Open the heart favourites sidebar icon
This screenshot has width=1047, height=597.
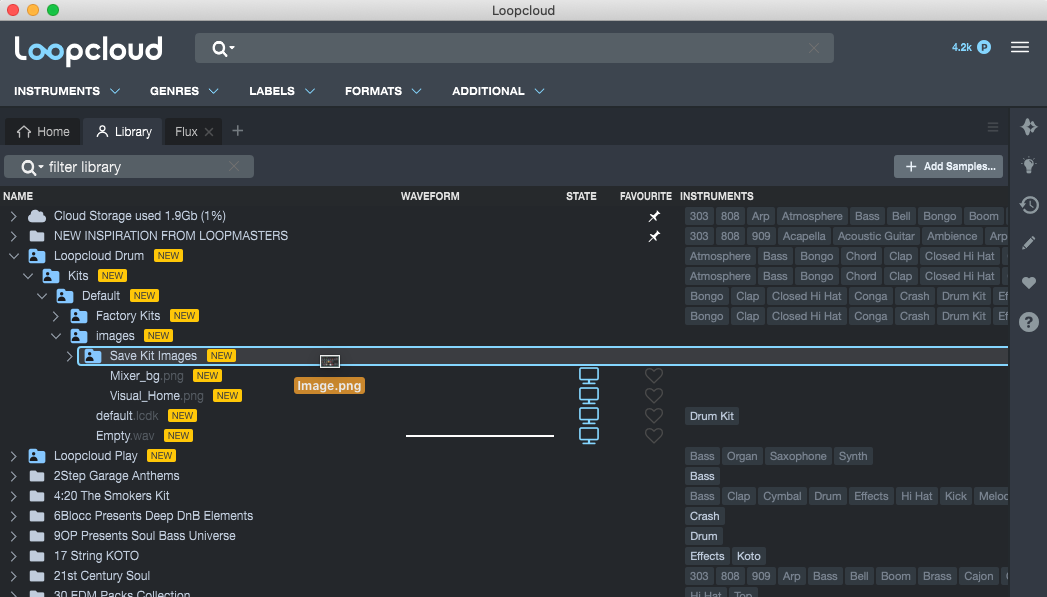click(1029, 282)
